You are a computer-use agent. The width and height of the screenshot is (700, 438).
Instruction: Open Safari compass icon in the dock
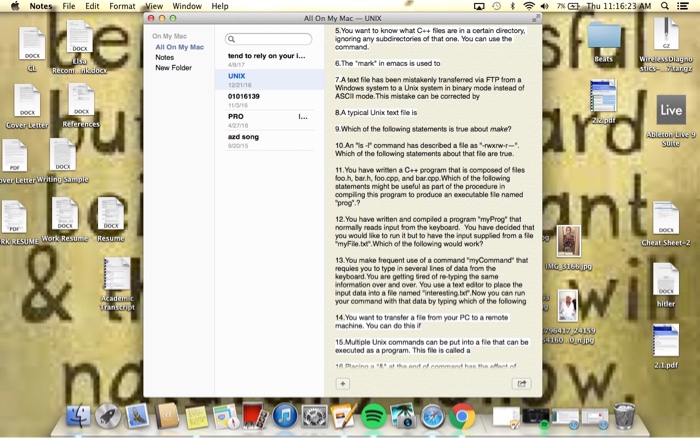pos(432,416)
